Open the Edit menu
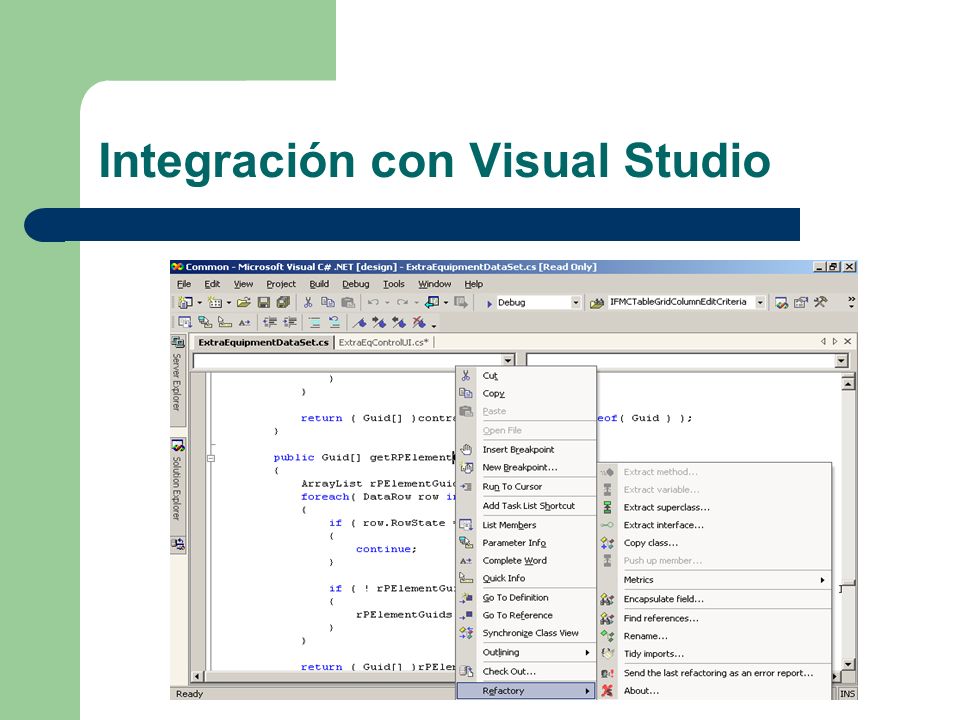The image size is (960, 720). tap(212, 284)
